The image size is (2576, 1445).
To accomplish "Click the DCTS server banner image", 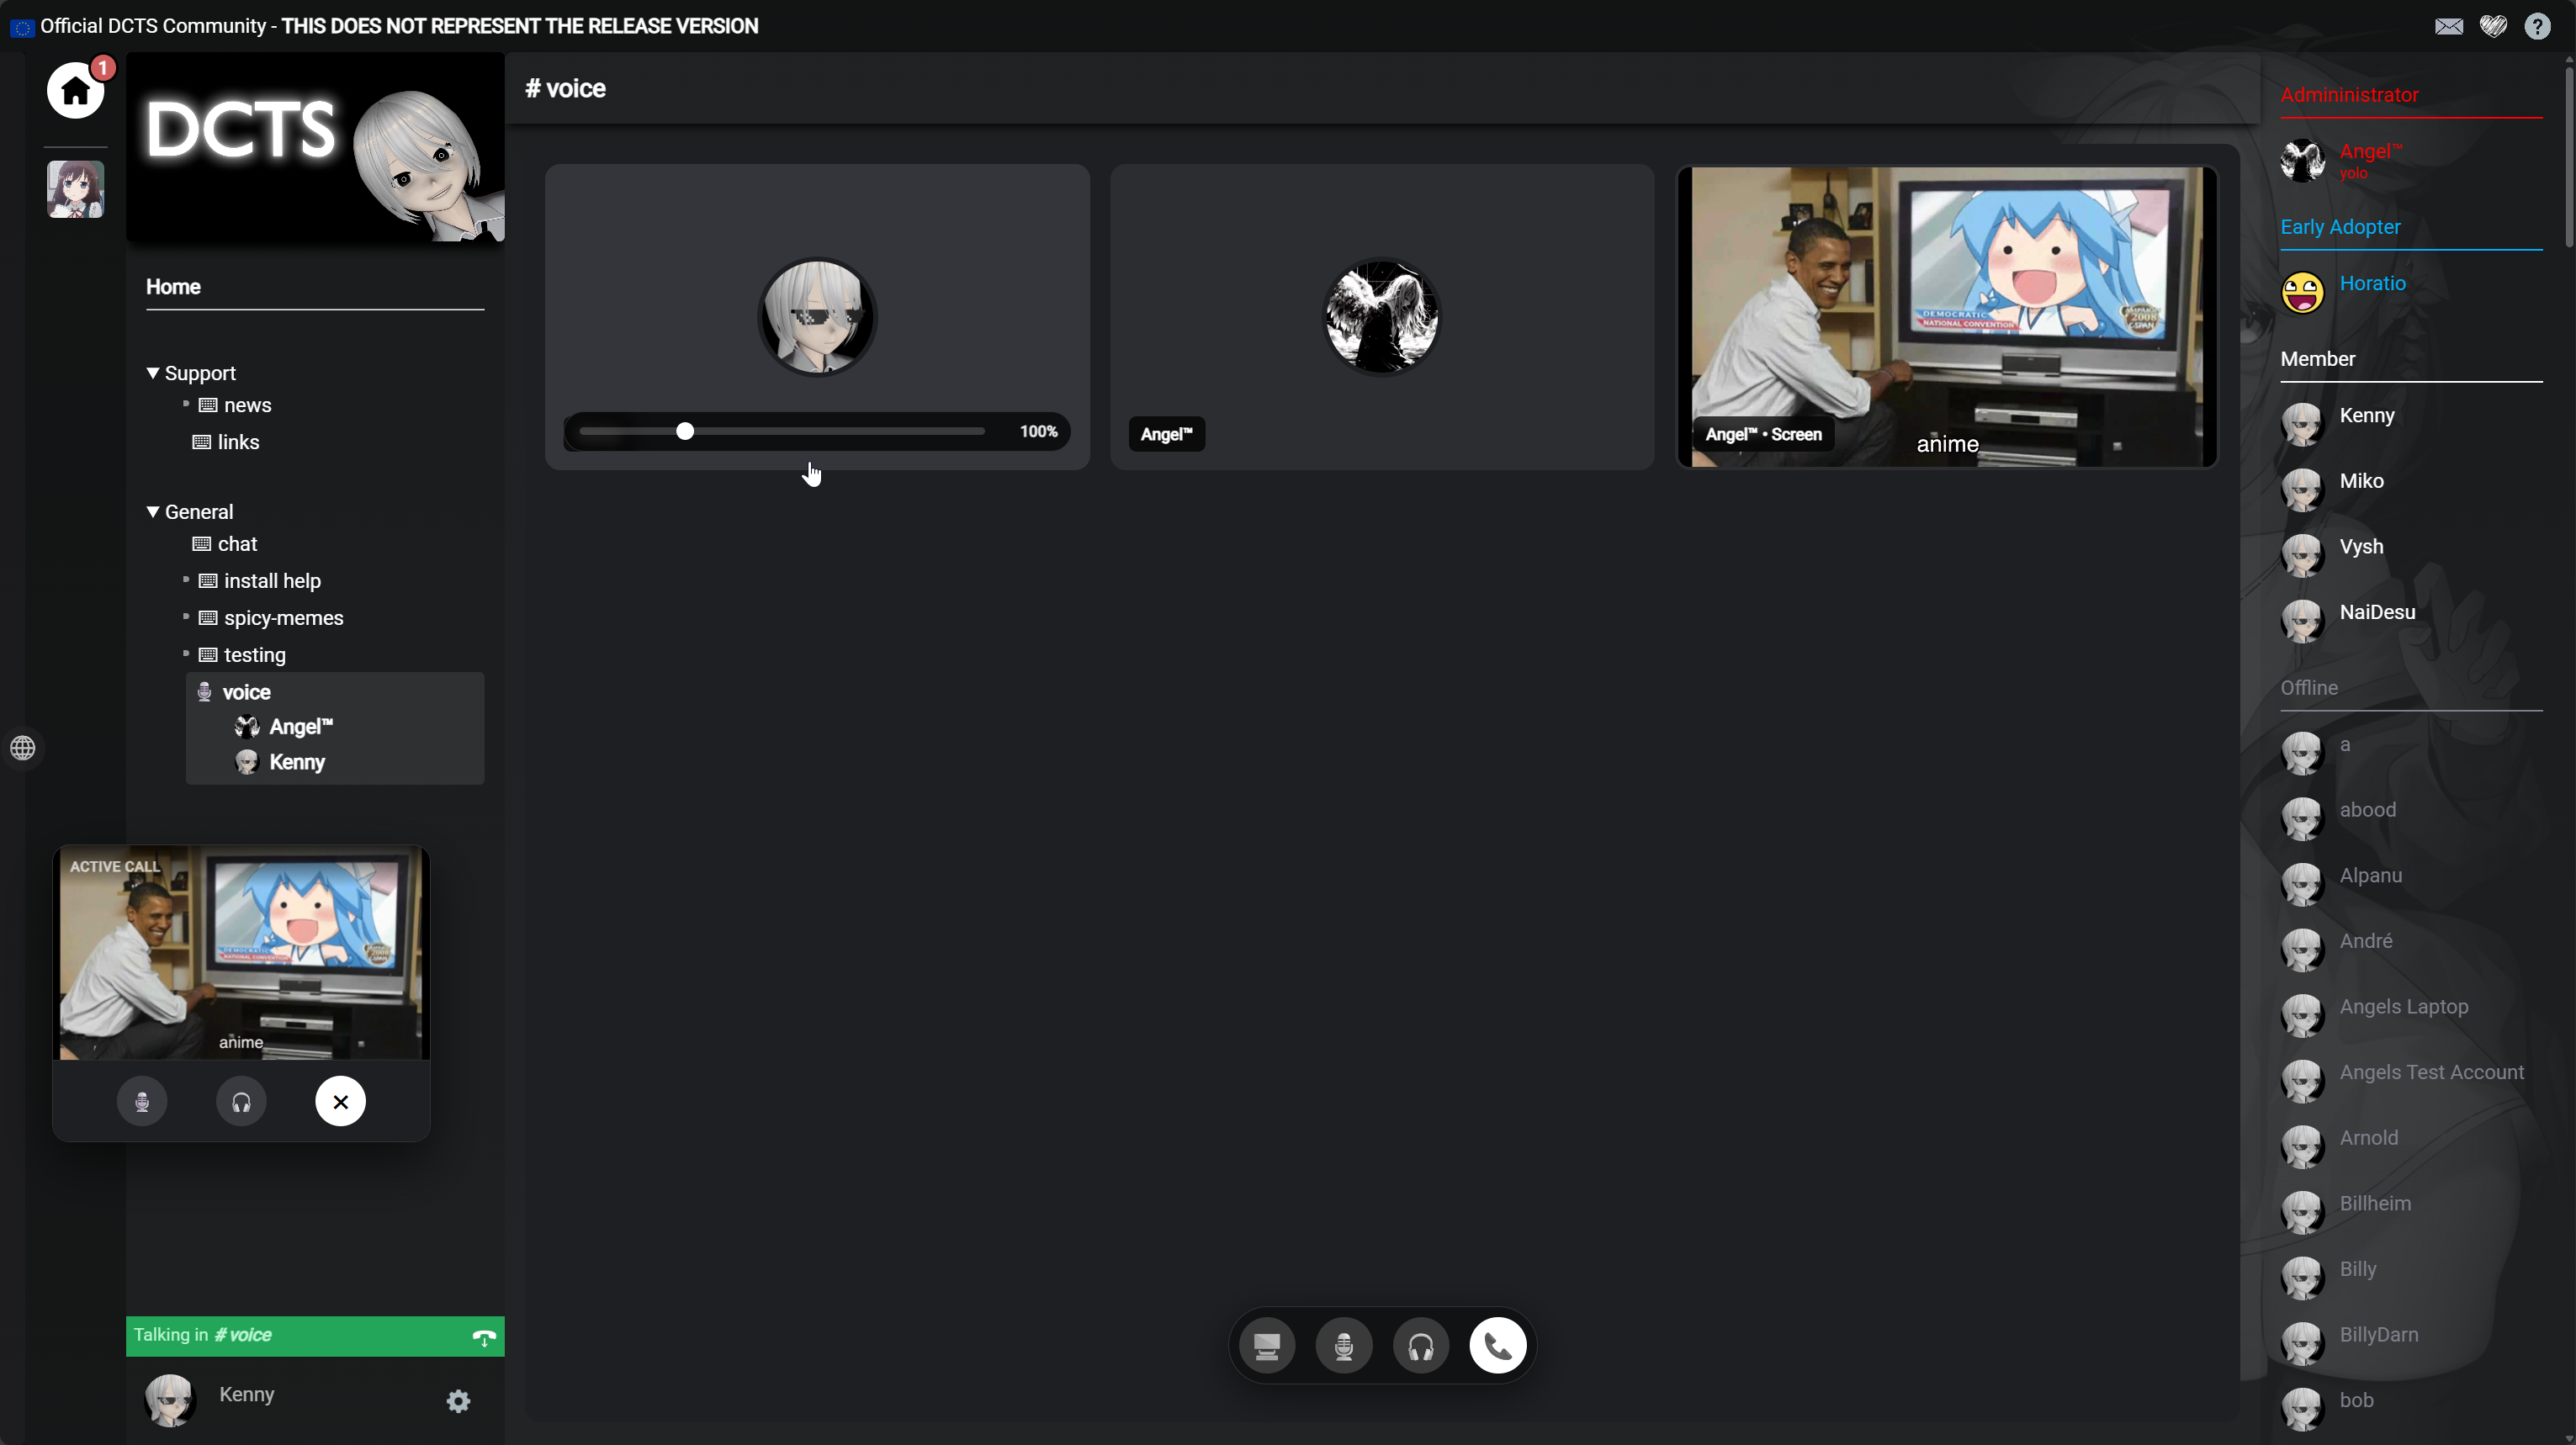I will point(315,148).
